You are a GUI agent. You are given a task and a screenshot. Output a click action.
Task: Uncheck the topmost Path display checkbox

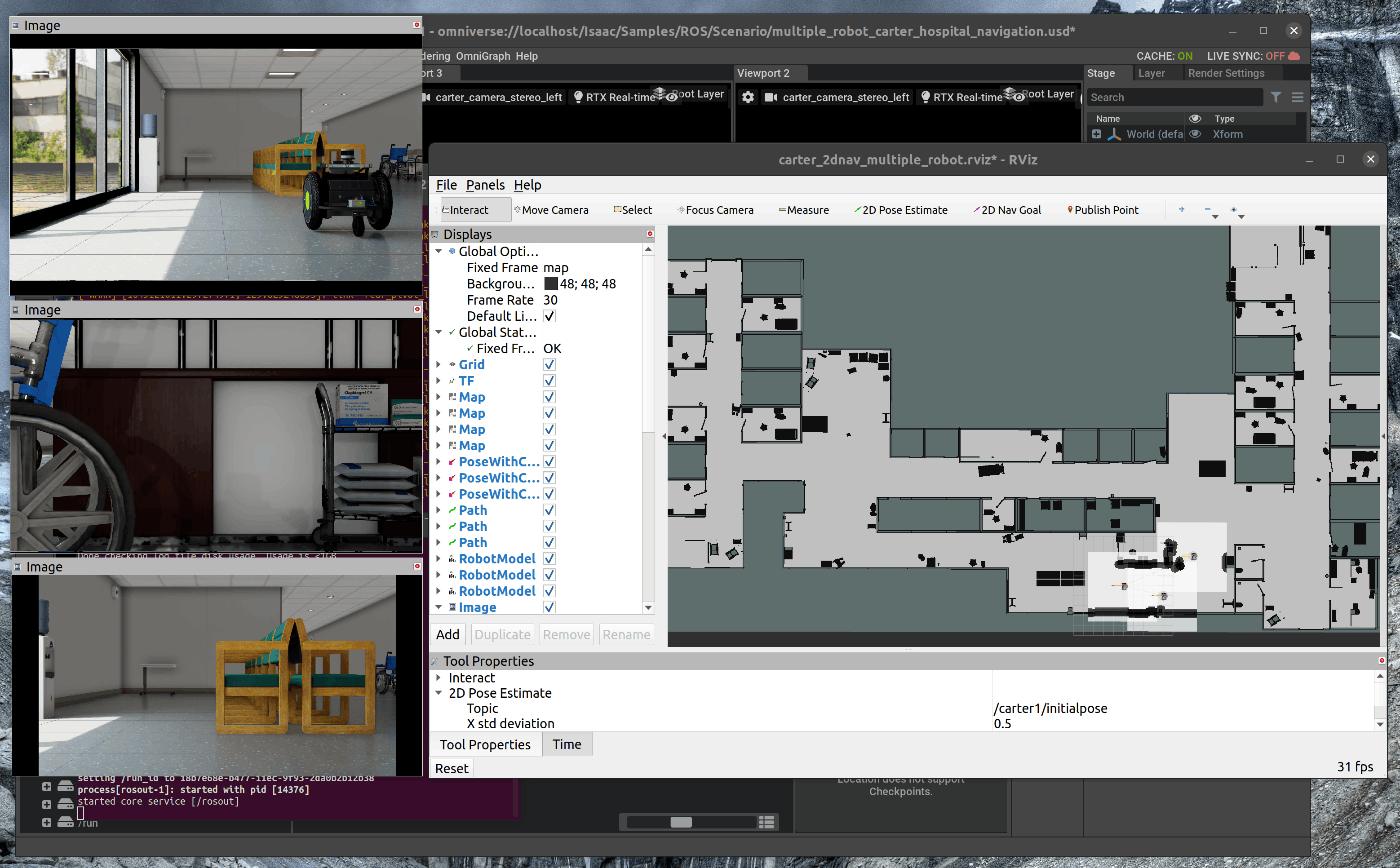coord(549,510)
